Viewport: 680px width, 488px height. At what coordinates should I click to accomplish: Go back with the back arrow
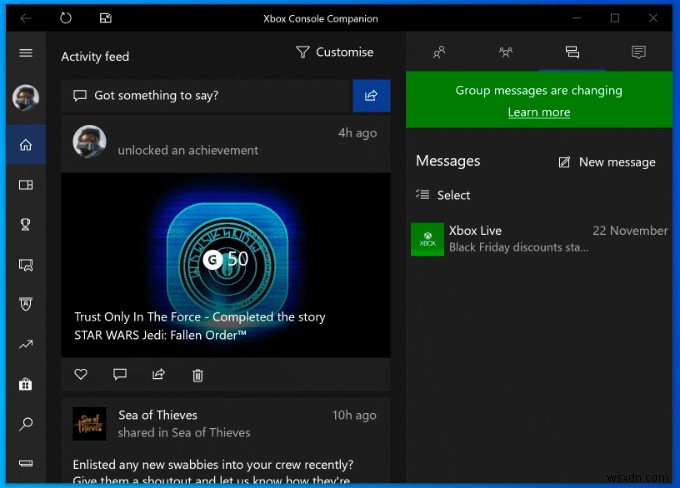pyautogui.click(x=26, y=18)
